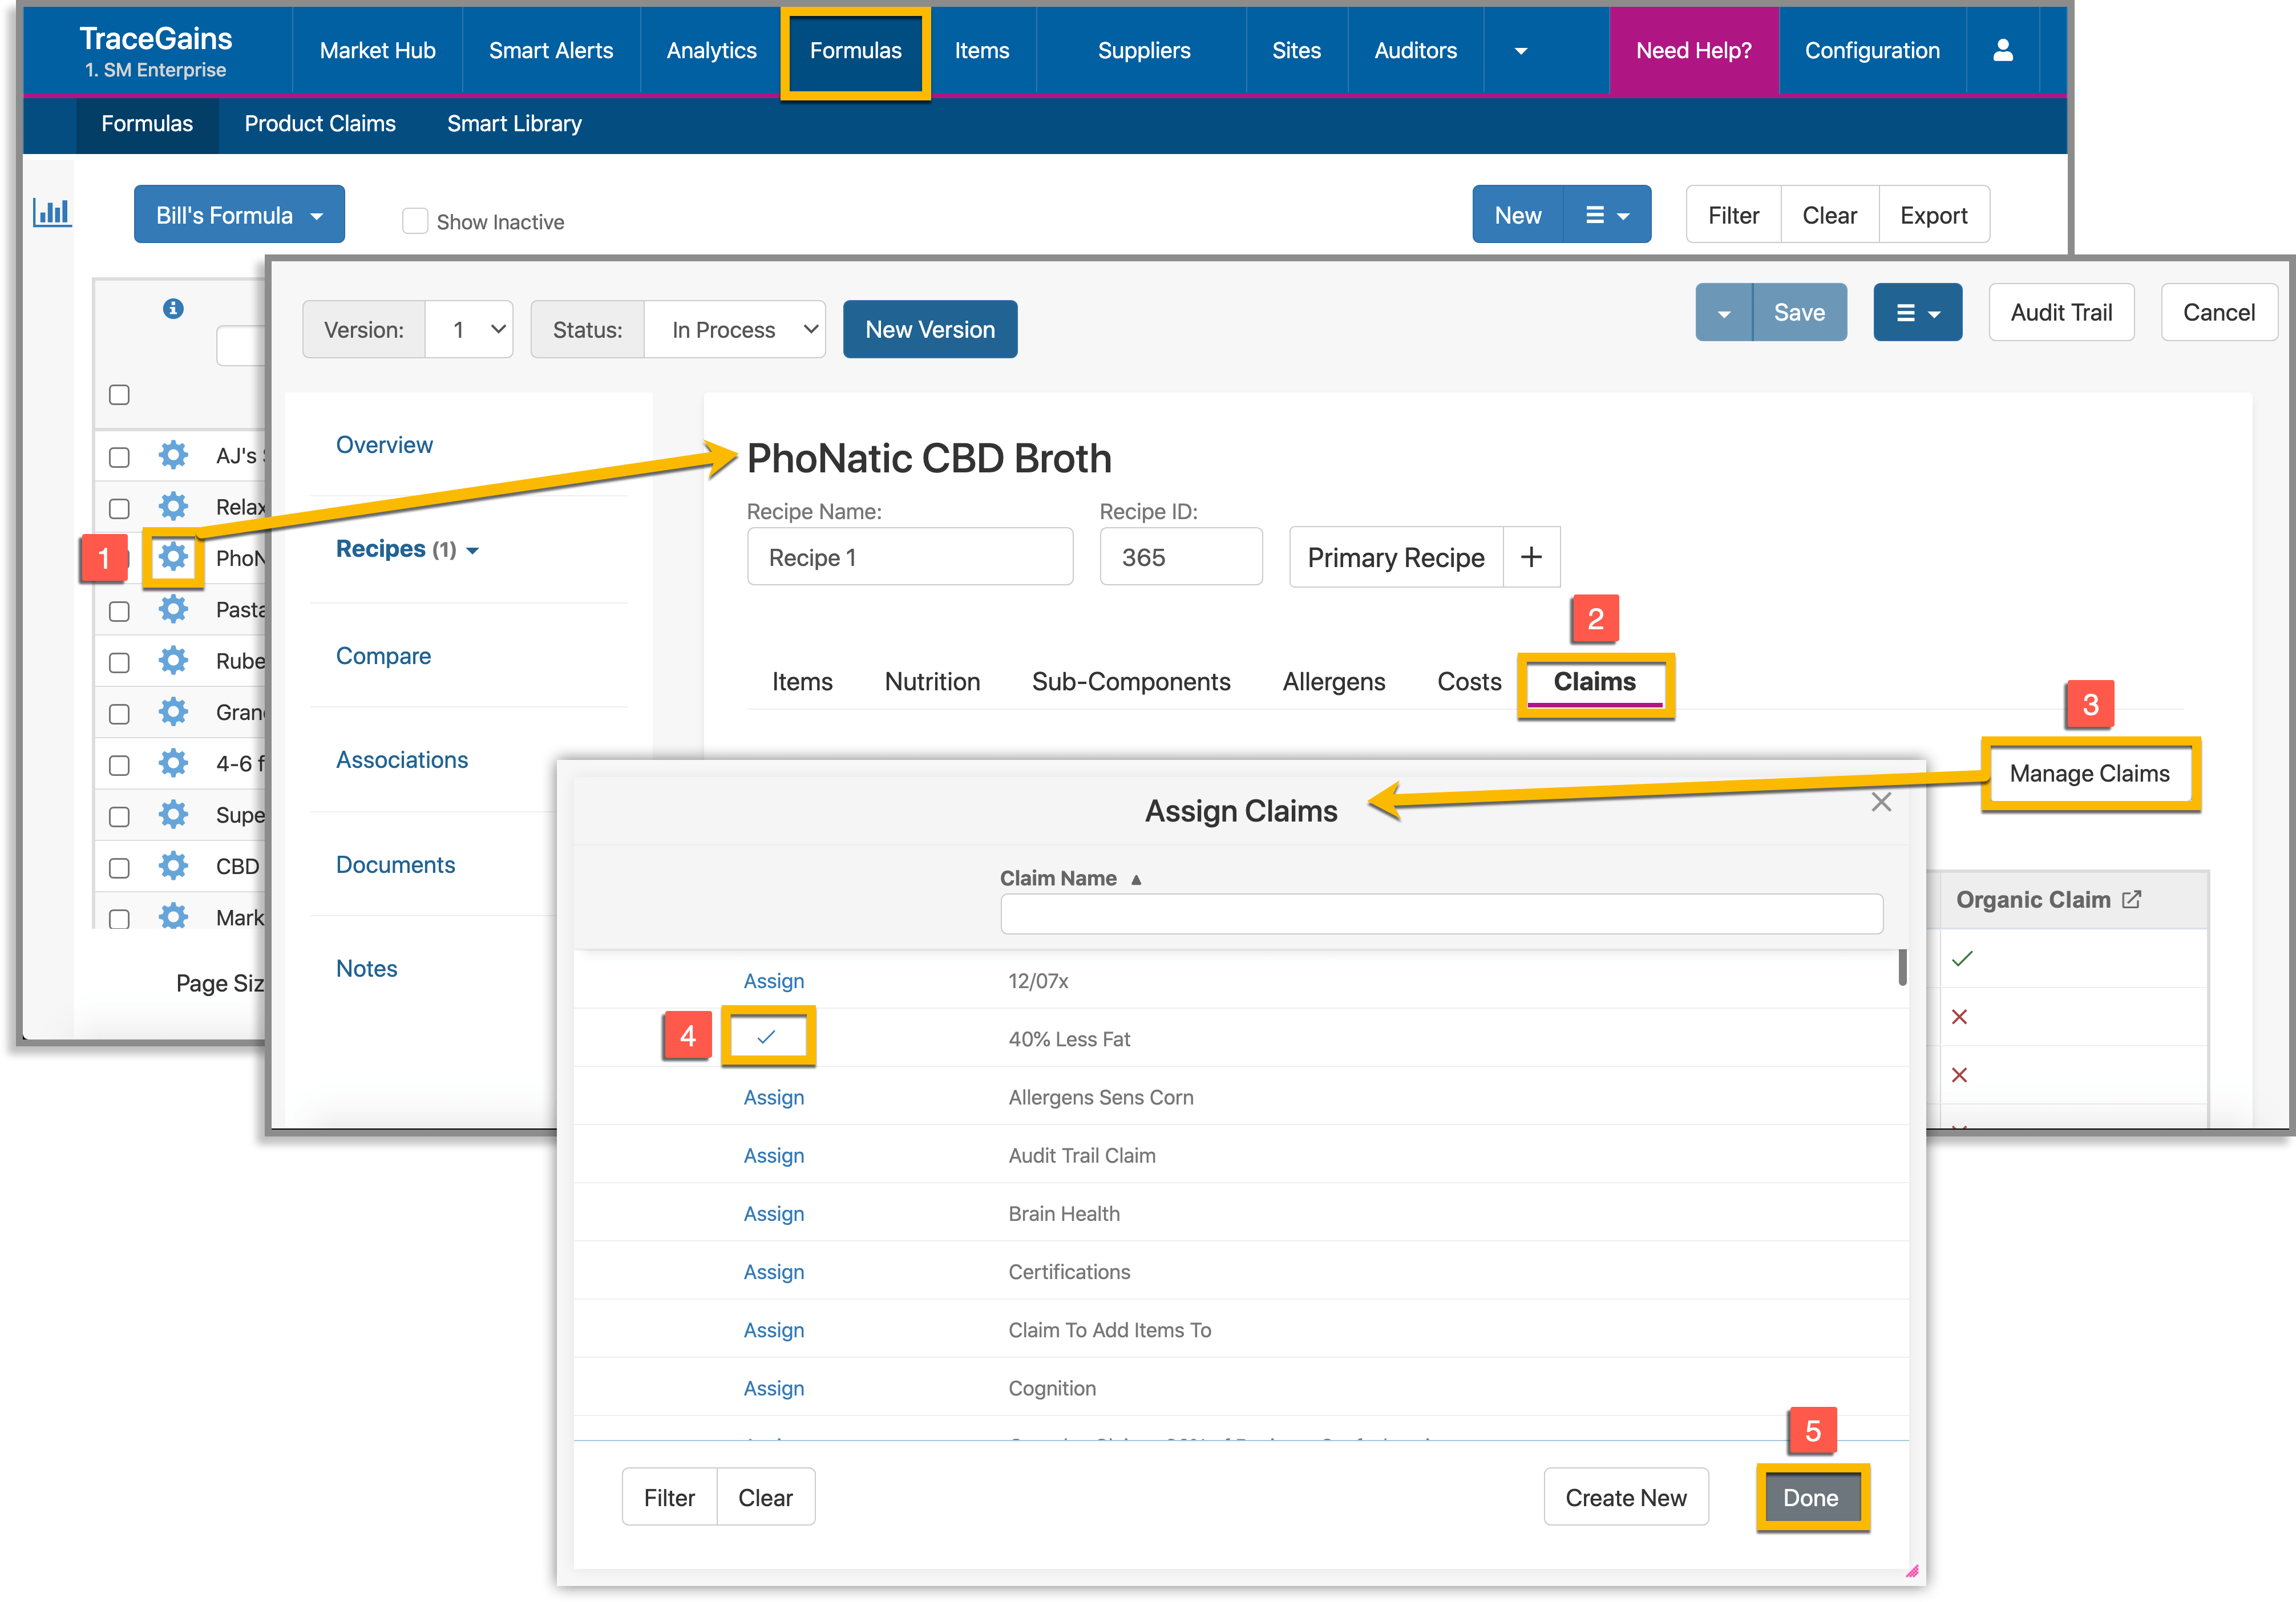This screenshot has height=1602, width=2296.
Task: Close the Assign Claims dialog with the X
Action: 1882,801
